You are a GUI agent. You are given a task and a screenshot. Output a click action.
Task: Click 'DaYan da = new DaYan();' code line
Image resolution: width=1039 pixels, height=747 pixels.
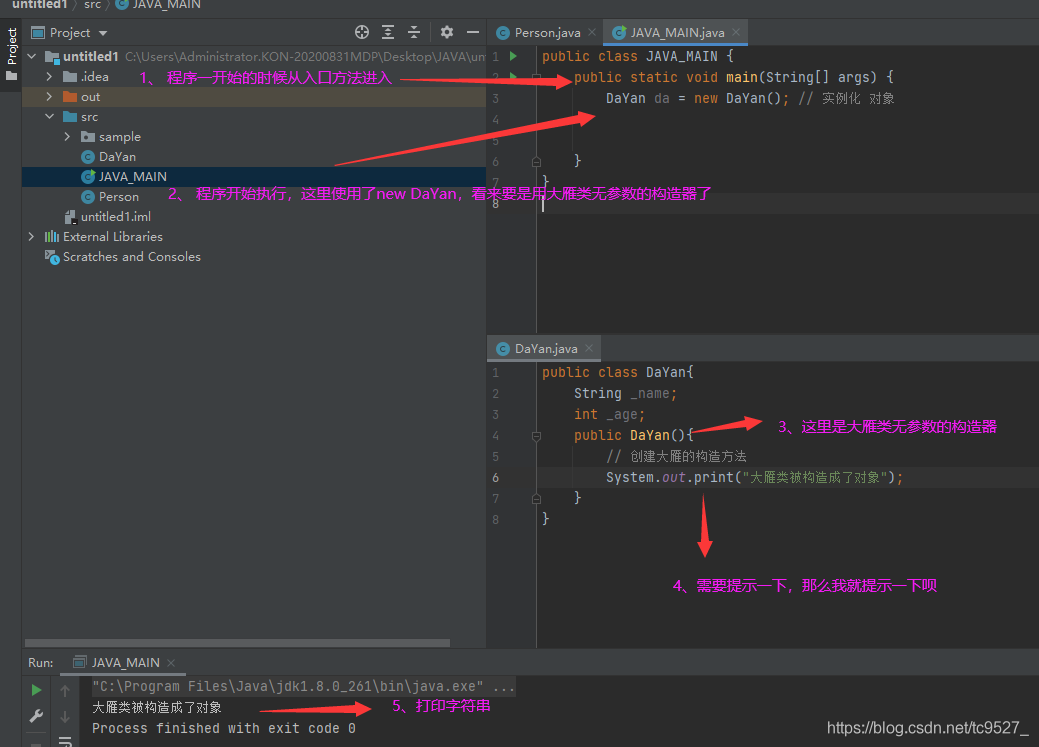697,98
